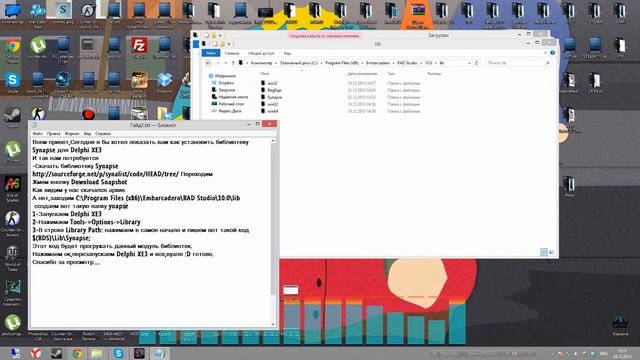Click inside the Notepad text area
The width and height of the screenshot is (640, 360).
tap(151, 233)
